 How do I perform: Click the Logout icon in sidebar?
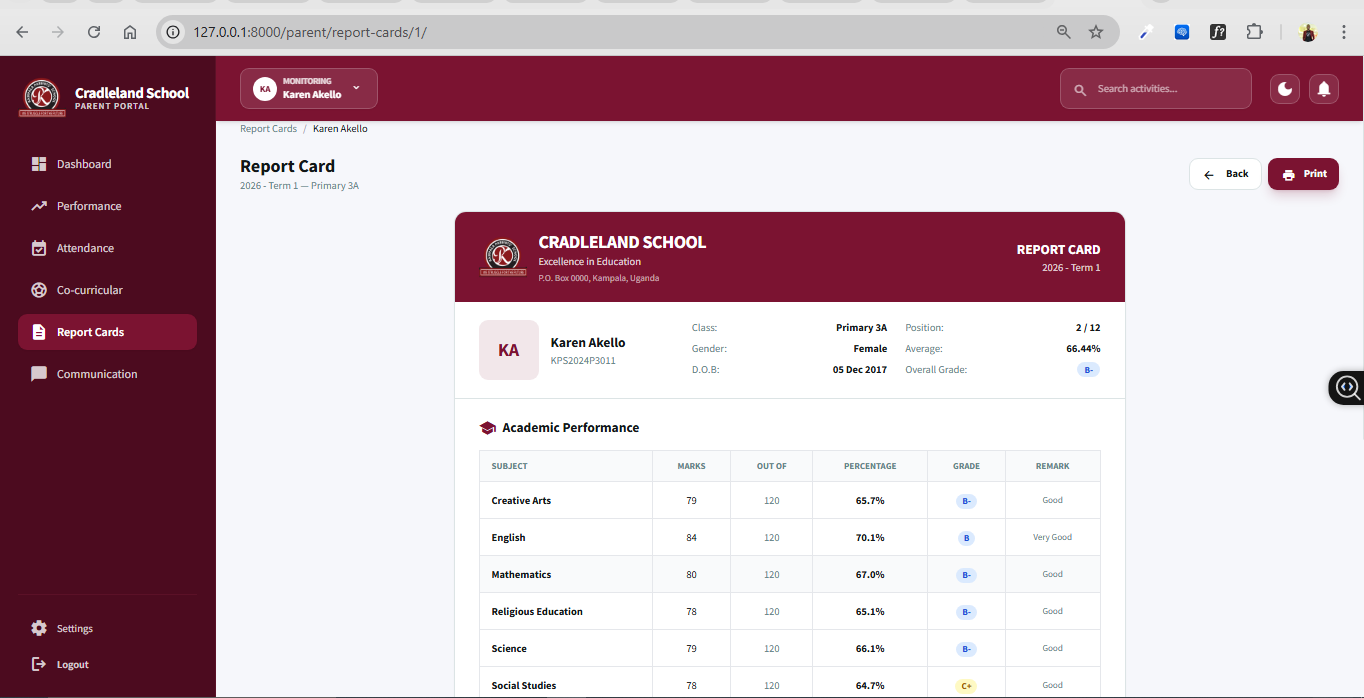(x=39, y=664)
